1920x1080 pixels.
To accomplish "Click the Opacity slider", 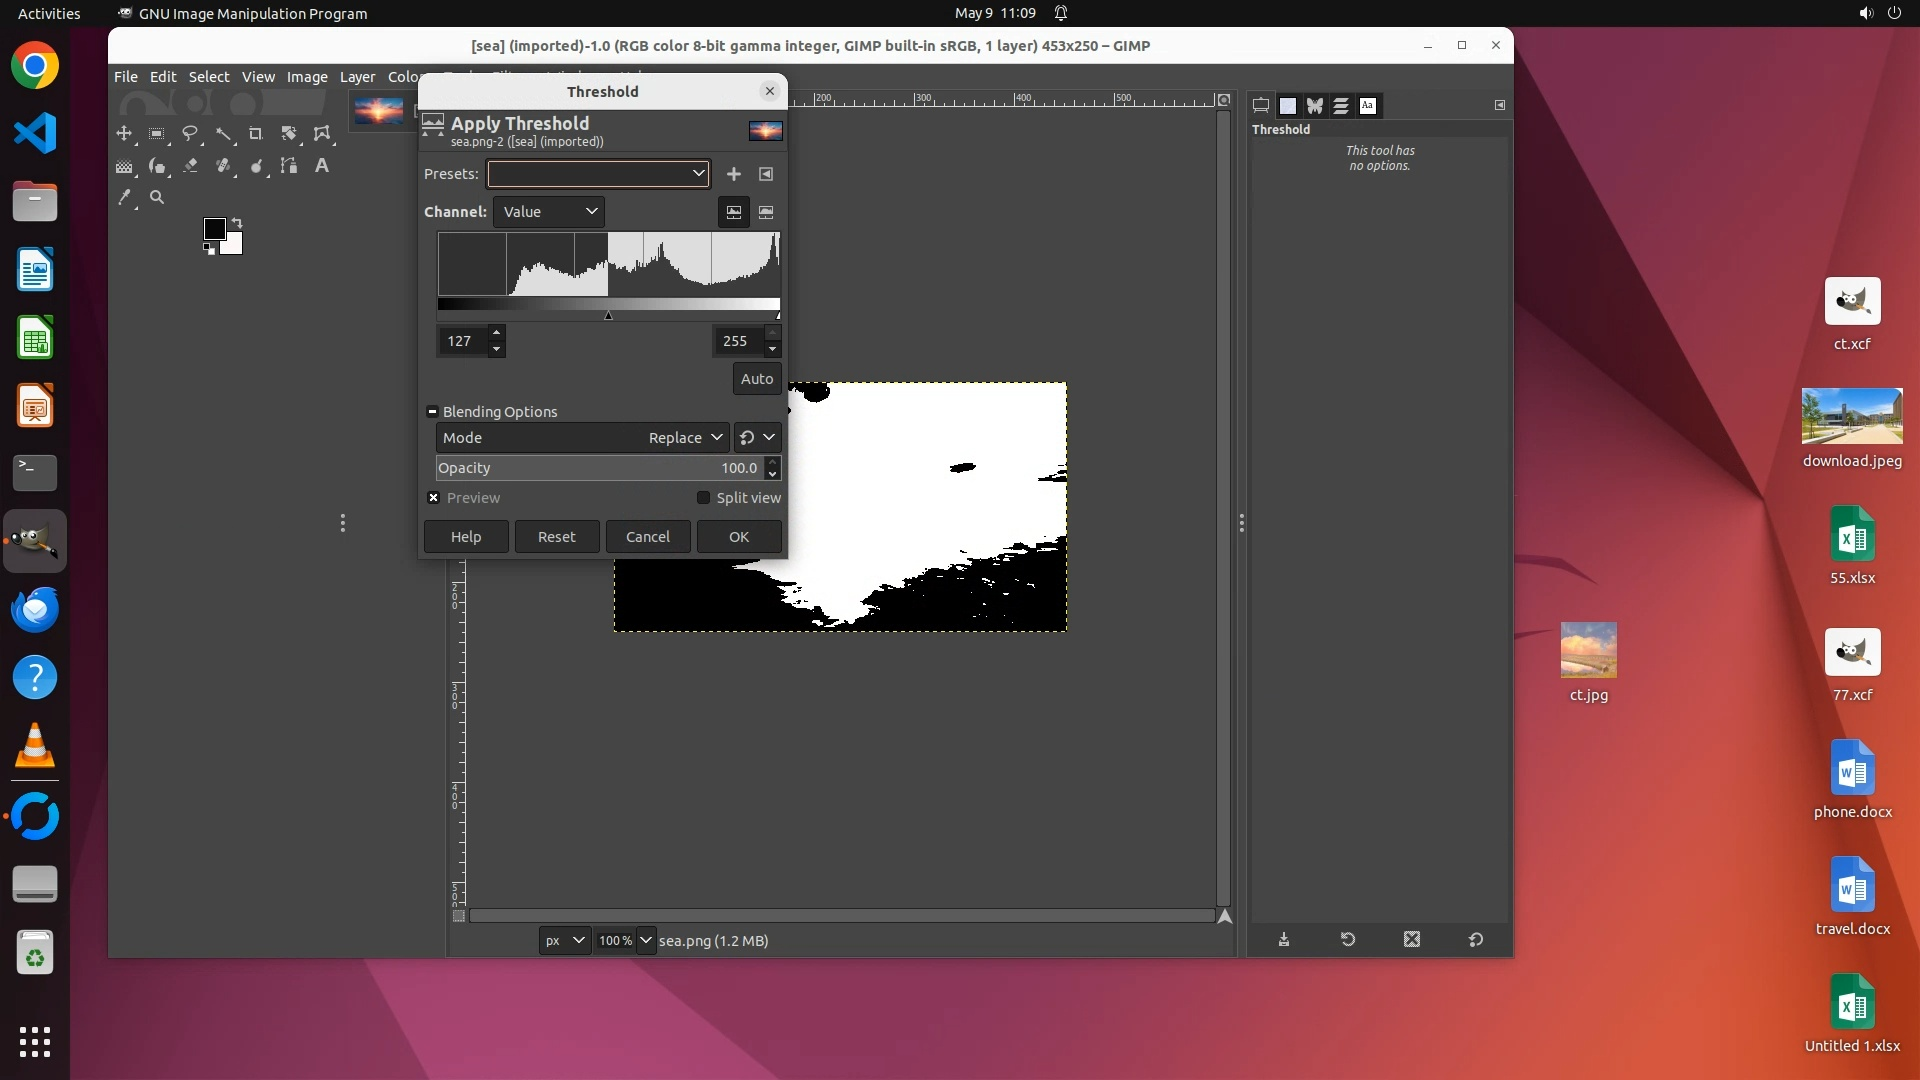I will click(x=598, y=468).
